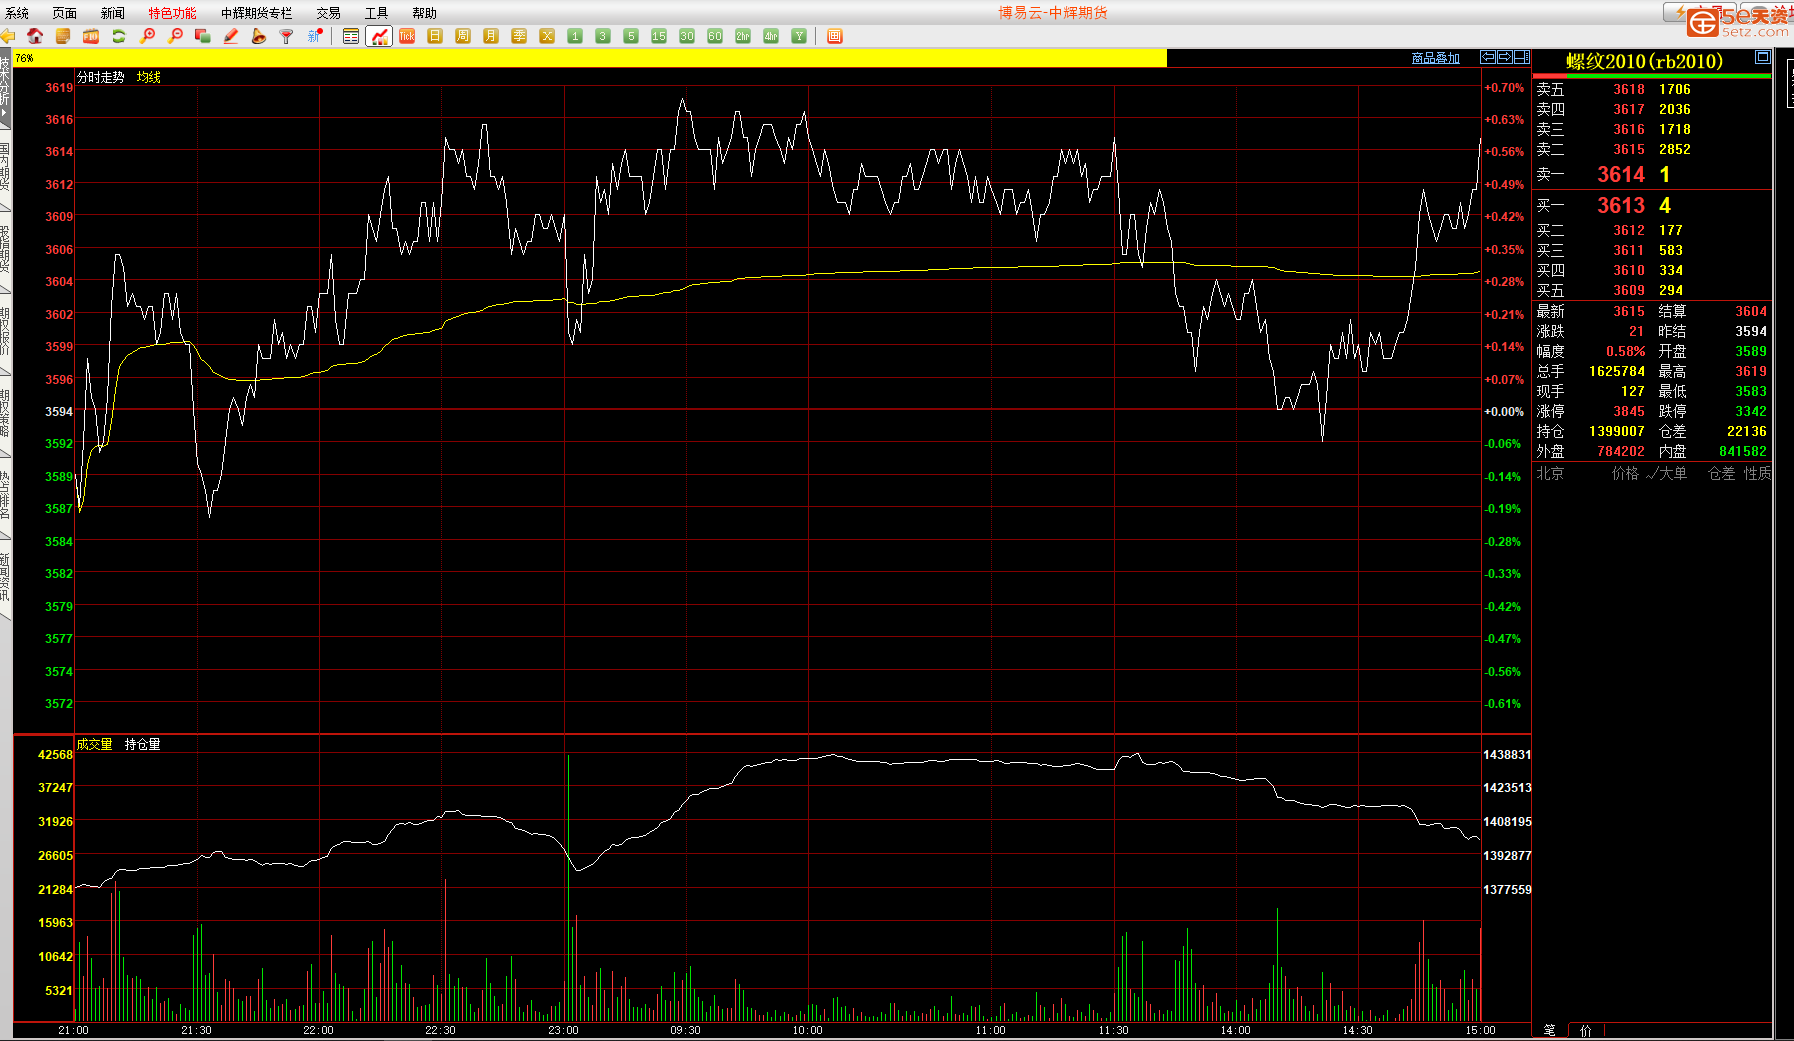Select the 1-minute period button
The image size is (1794, 1041).
pyautogui.click(x=575, y=36)
